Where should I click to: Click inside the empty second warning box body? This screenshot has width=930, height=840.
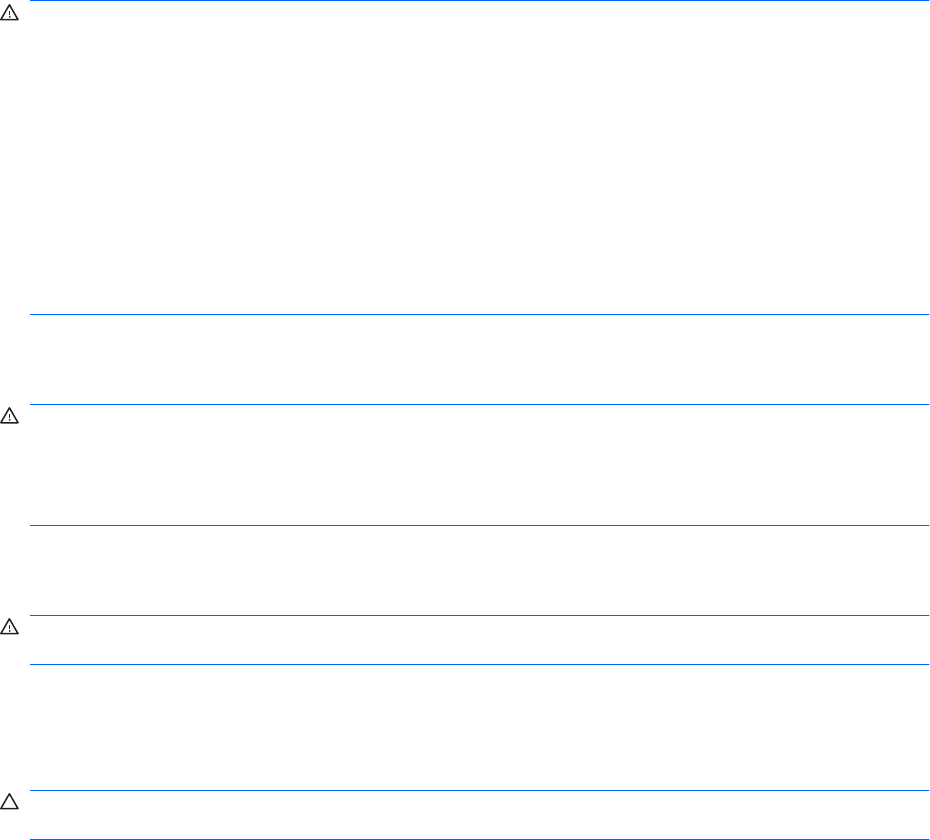[480, 465]
